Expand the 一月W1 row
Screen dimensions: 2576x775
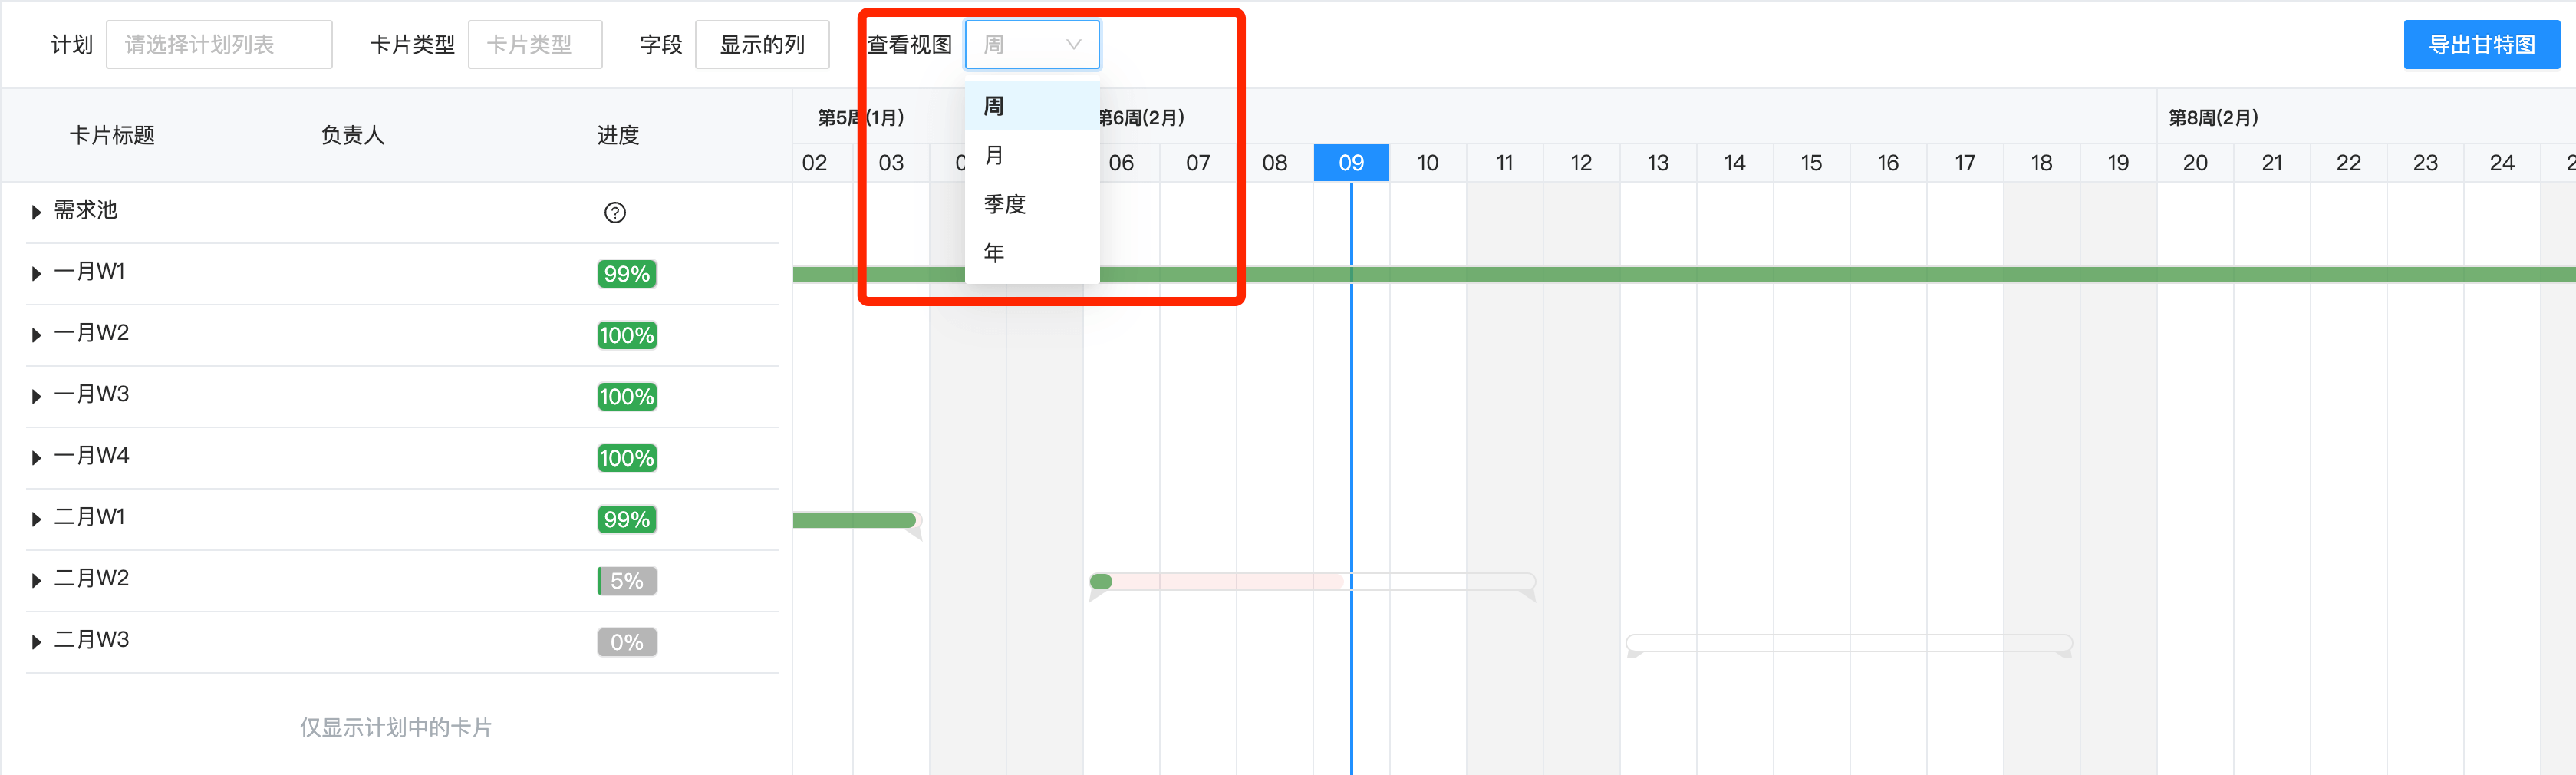(35, 273)
